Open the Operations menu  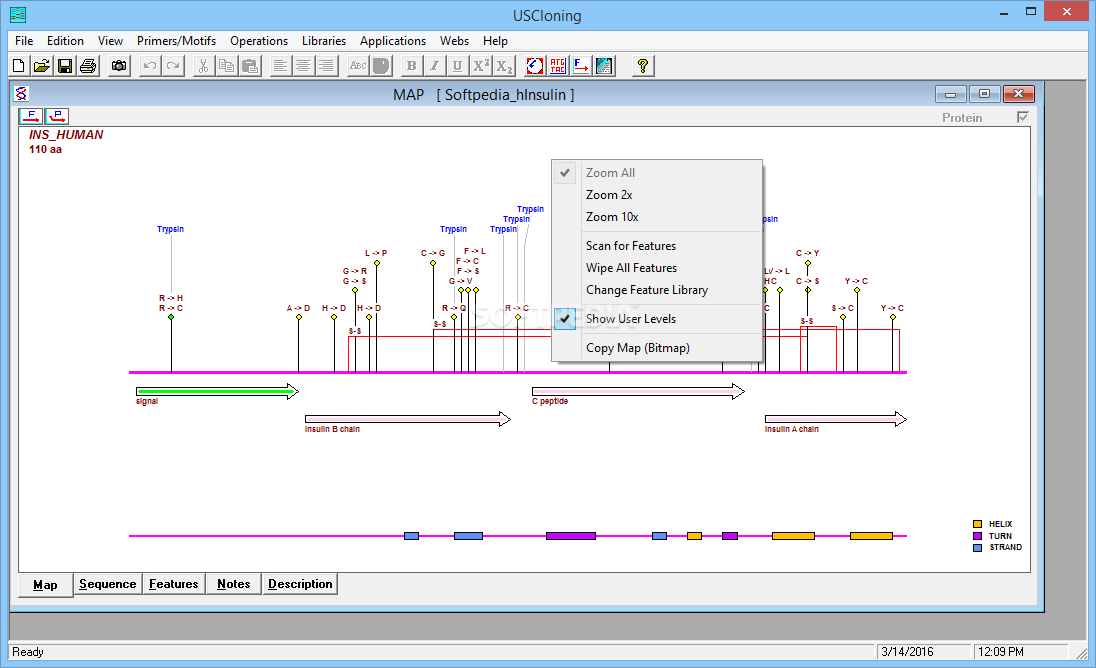(259, 41)
